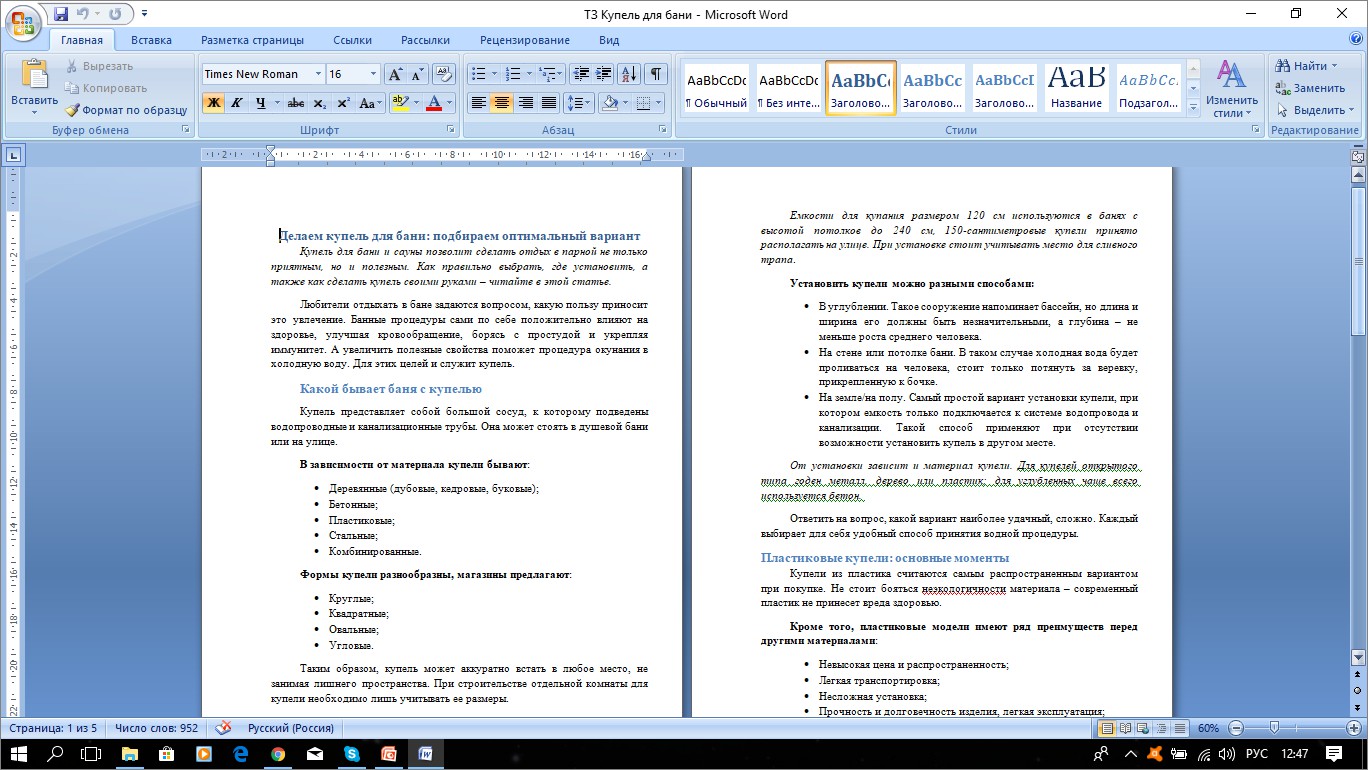This screenshot has height=770, width=1368.
Task: Apply the Обычный style
Action: (x=716, y=88)
